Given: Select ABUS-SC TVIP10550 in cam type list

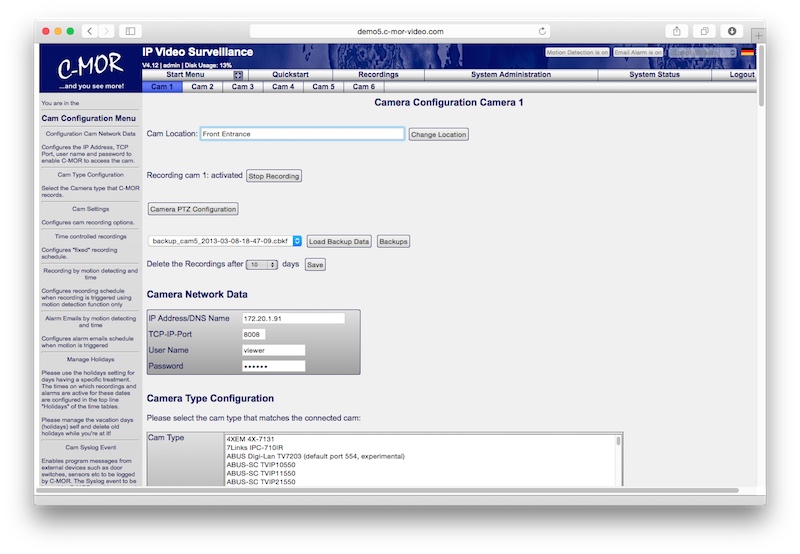Looking at the screenshot, I should (262, 465).
